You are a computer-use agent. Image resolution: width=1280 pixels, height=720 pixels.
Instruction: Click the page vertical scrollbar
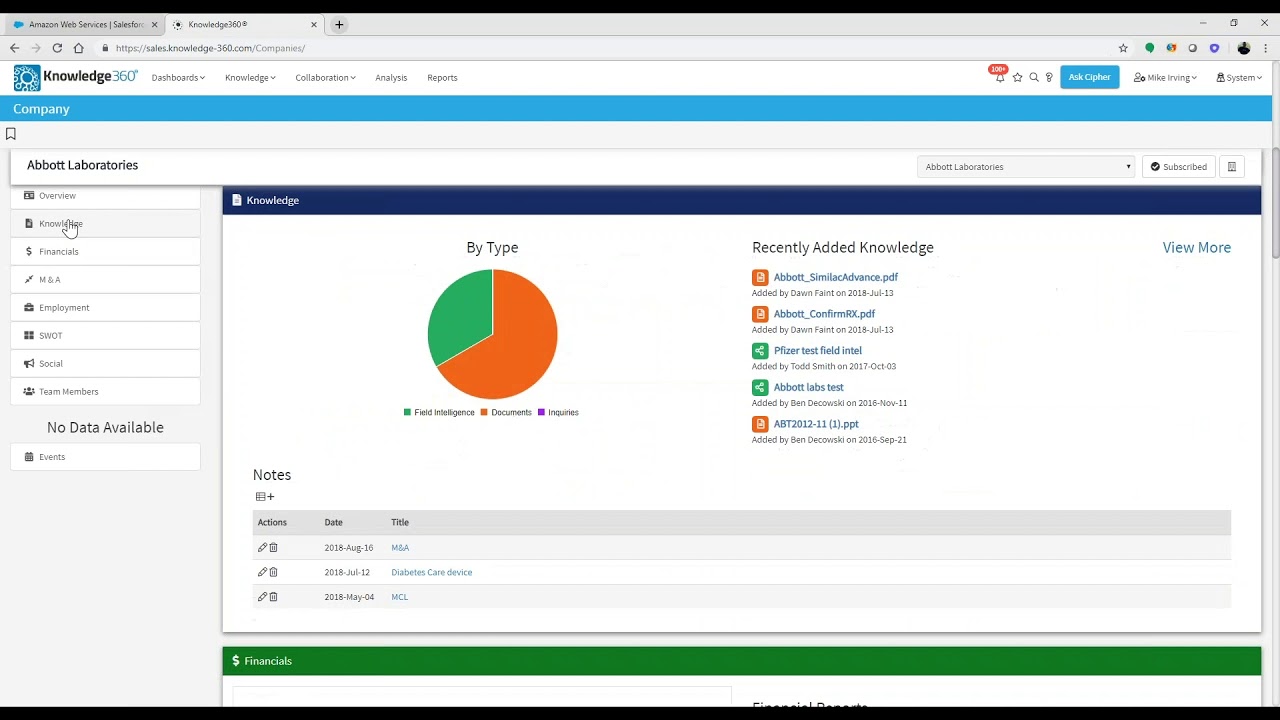[1275, 203]
